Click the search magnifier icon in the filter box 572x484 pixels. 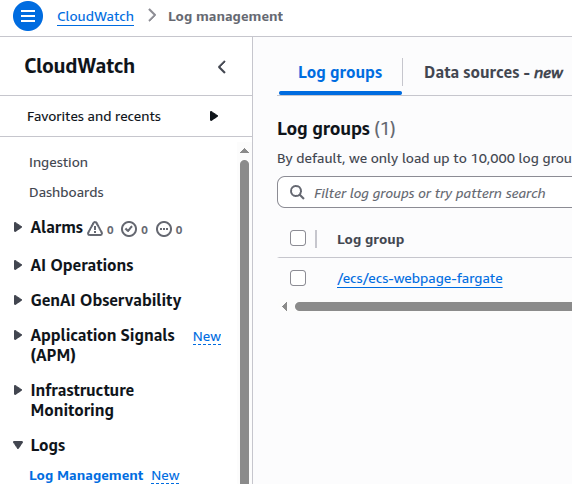click(x=297, y=192)
